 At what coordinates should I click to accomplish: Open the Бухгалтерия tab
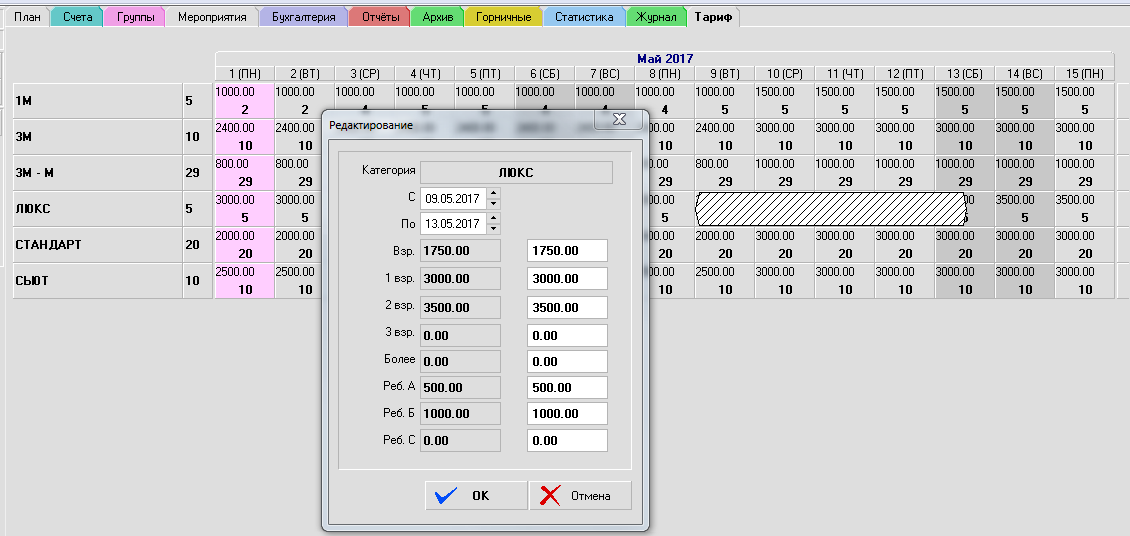click(x=303, y=17)
